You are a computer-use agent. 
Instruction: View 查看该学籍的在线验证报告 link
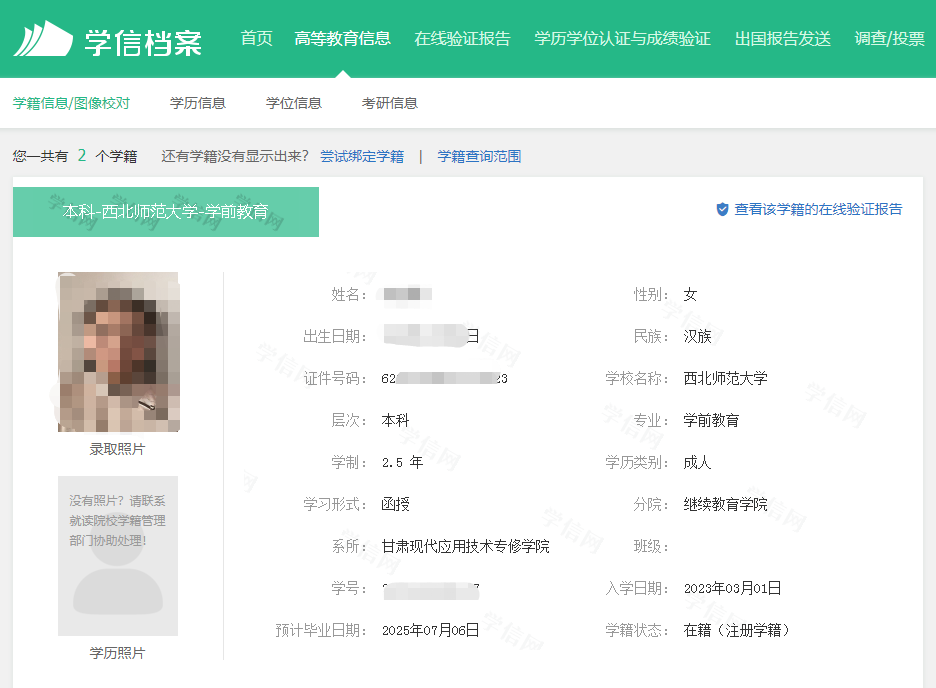point(818,209)
